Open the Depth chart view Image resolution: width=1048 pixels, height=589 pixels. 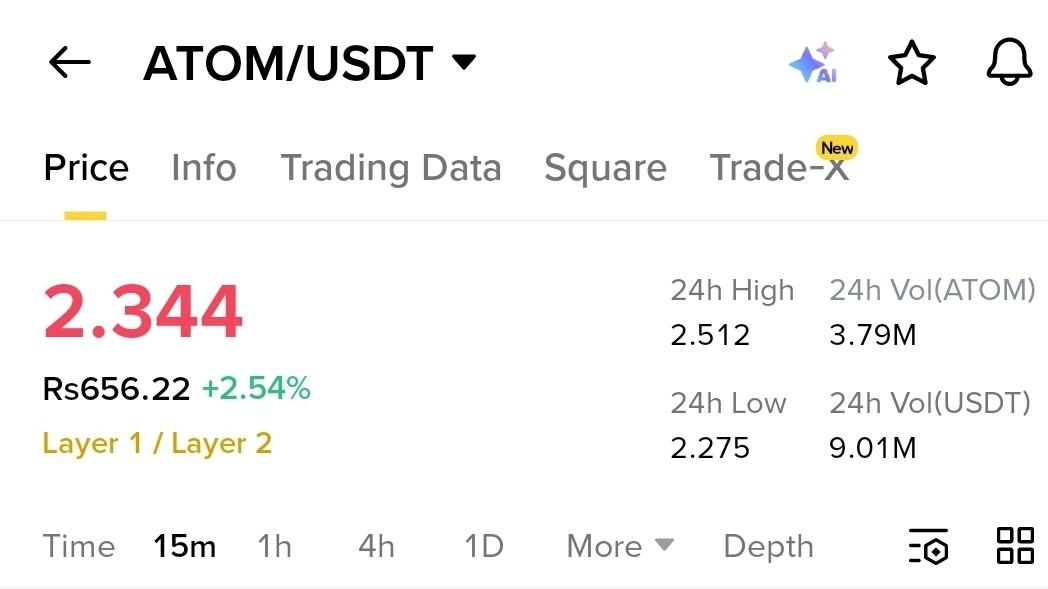(768, 547)
